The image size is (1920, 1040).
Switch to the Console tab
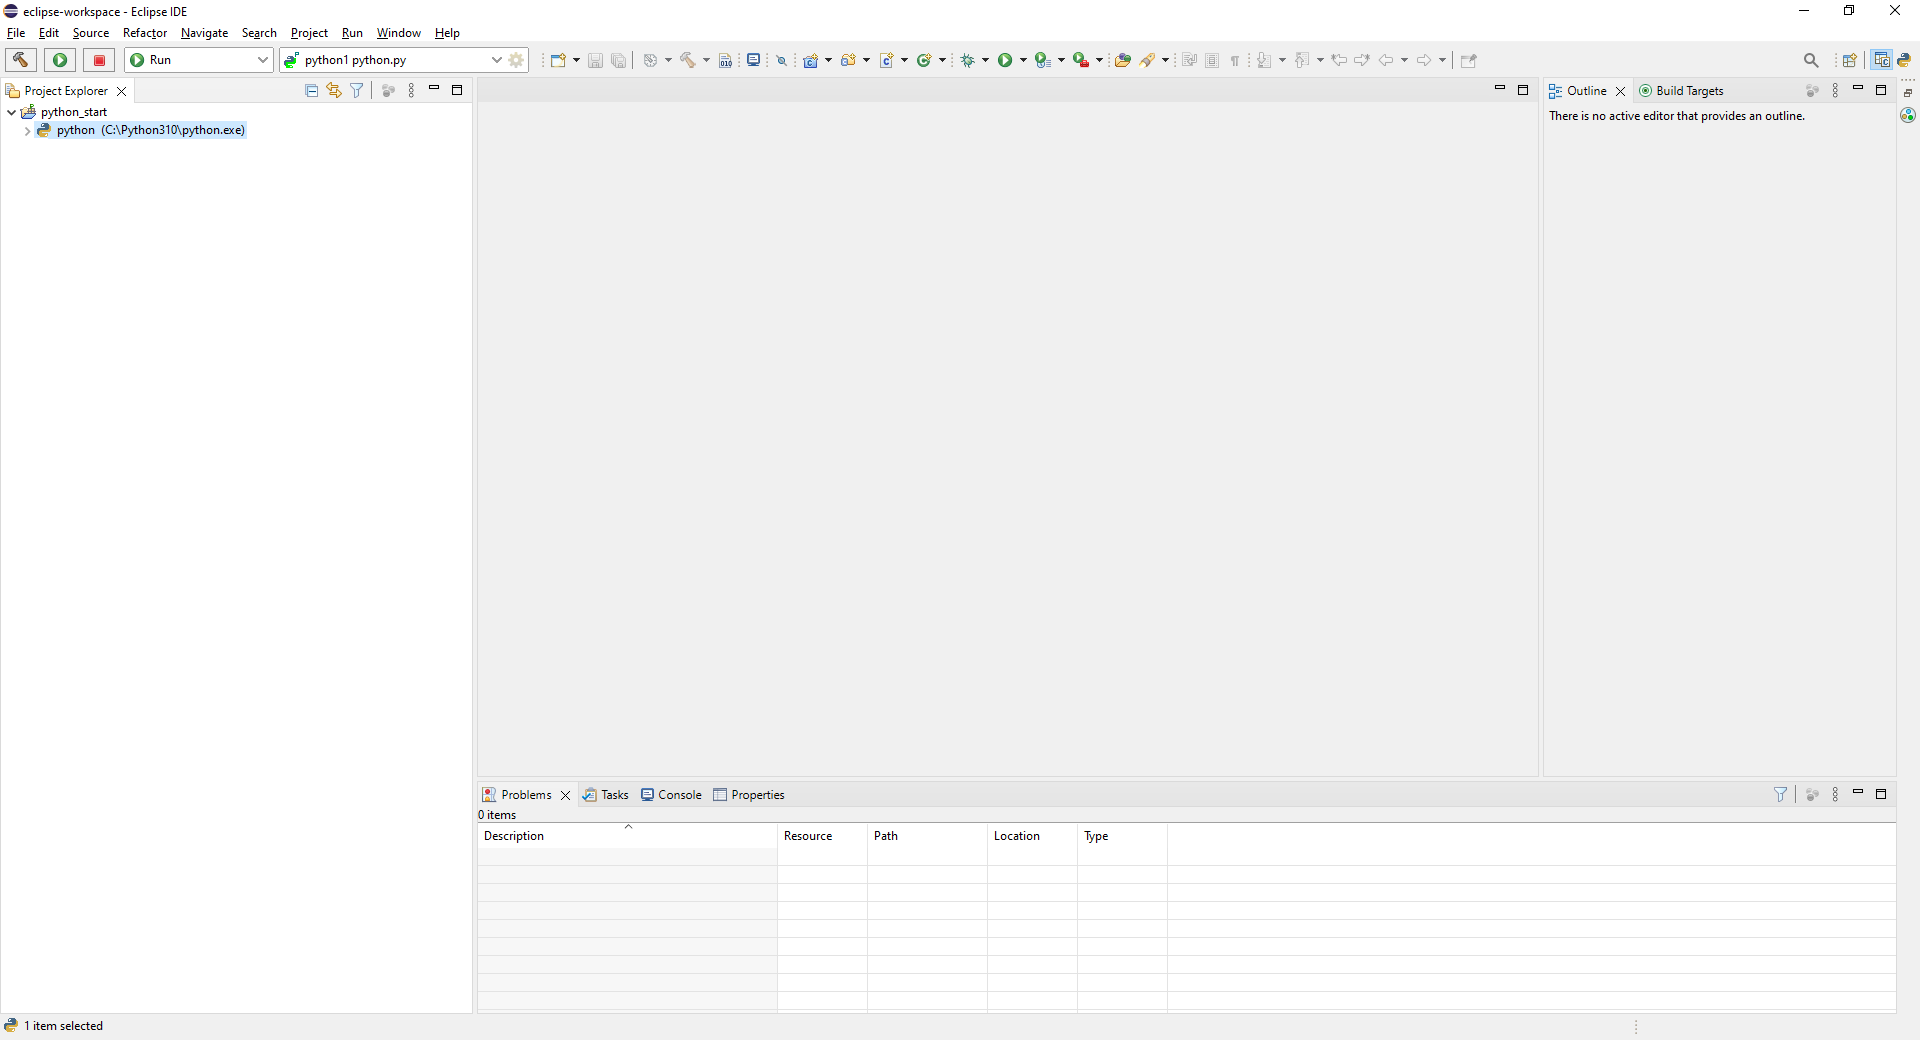click(x=672, y=795)
